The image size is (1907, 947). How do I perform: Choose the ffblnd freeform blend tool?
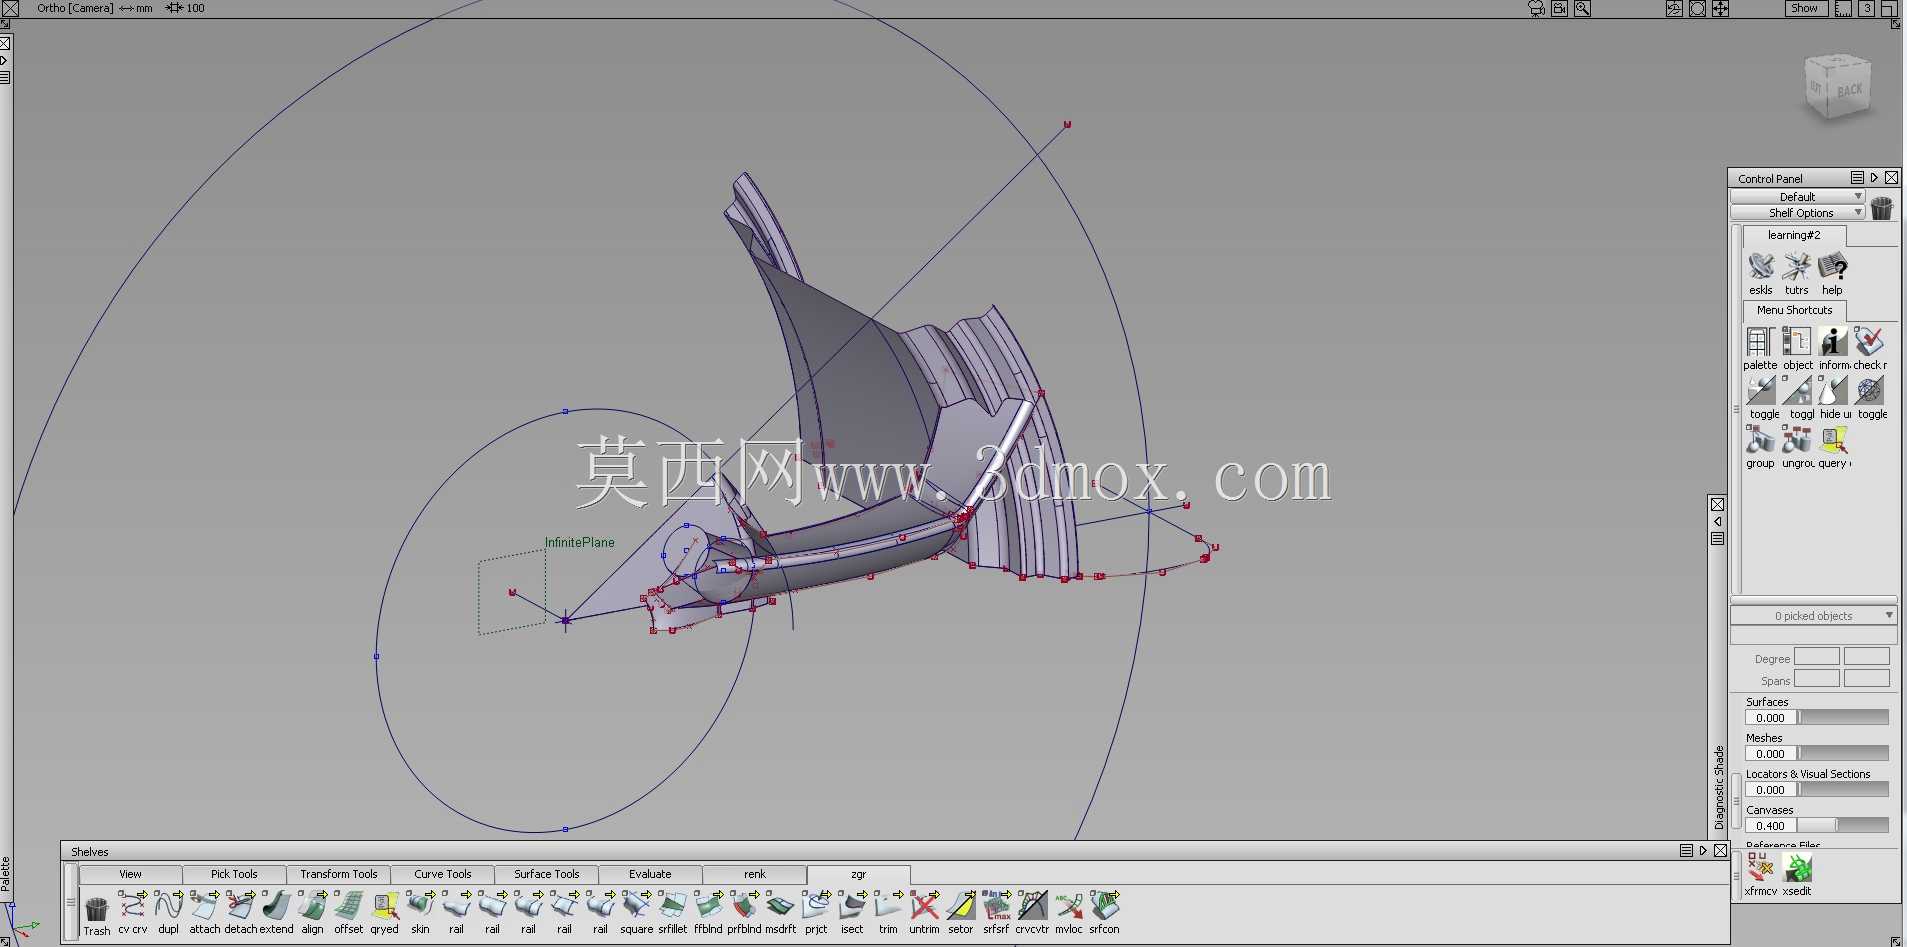708,906
